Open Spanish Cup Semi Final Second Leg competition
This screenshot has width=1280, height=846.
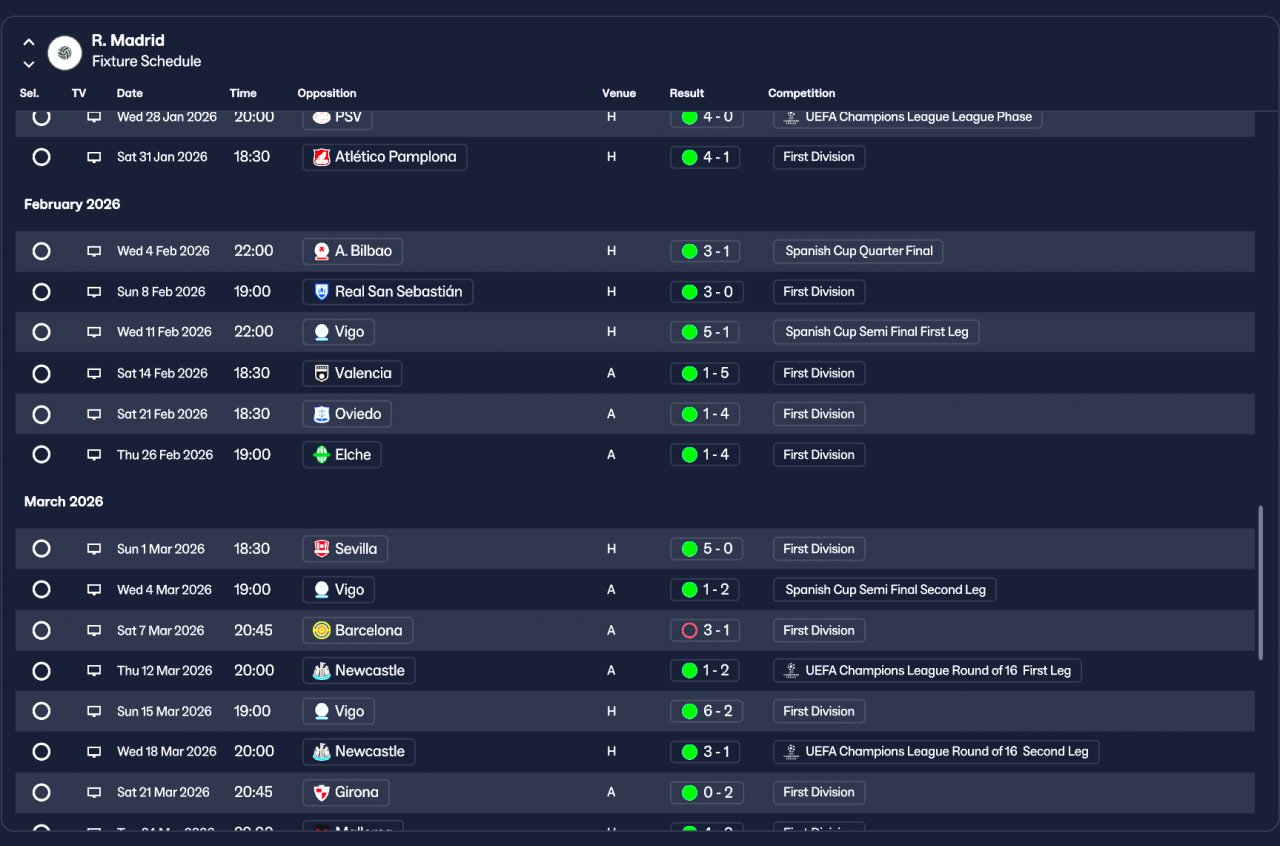(885, 590)
